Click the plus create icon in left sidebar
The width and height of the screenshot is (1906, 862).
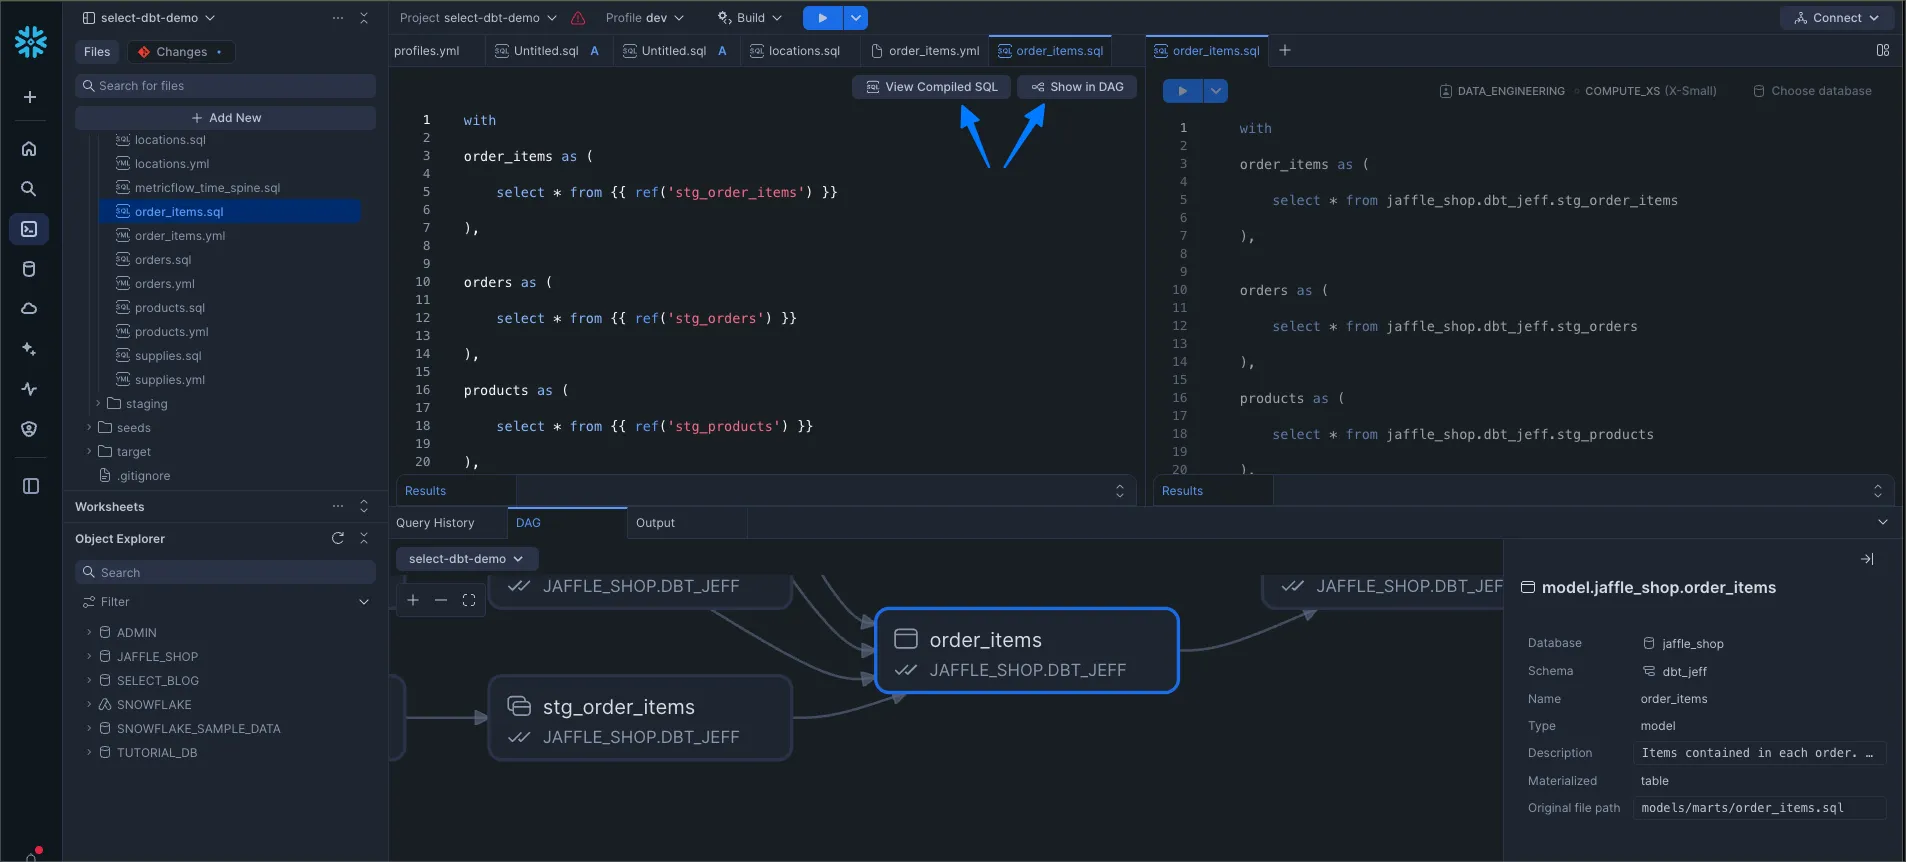tap(30, 97)
